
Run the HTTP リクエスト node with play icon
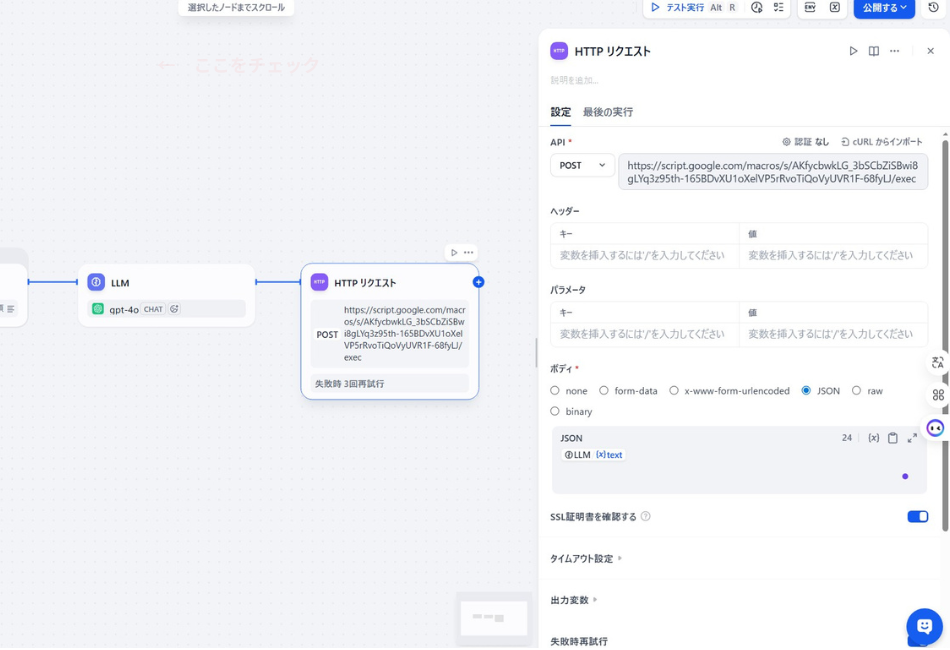click(853, 50)
